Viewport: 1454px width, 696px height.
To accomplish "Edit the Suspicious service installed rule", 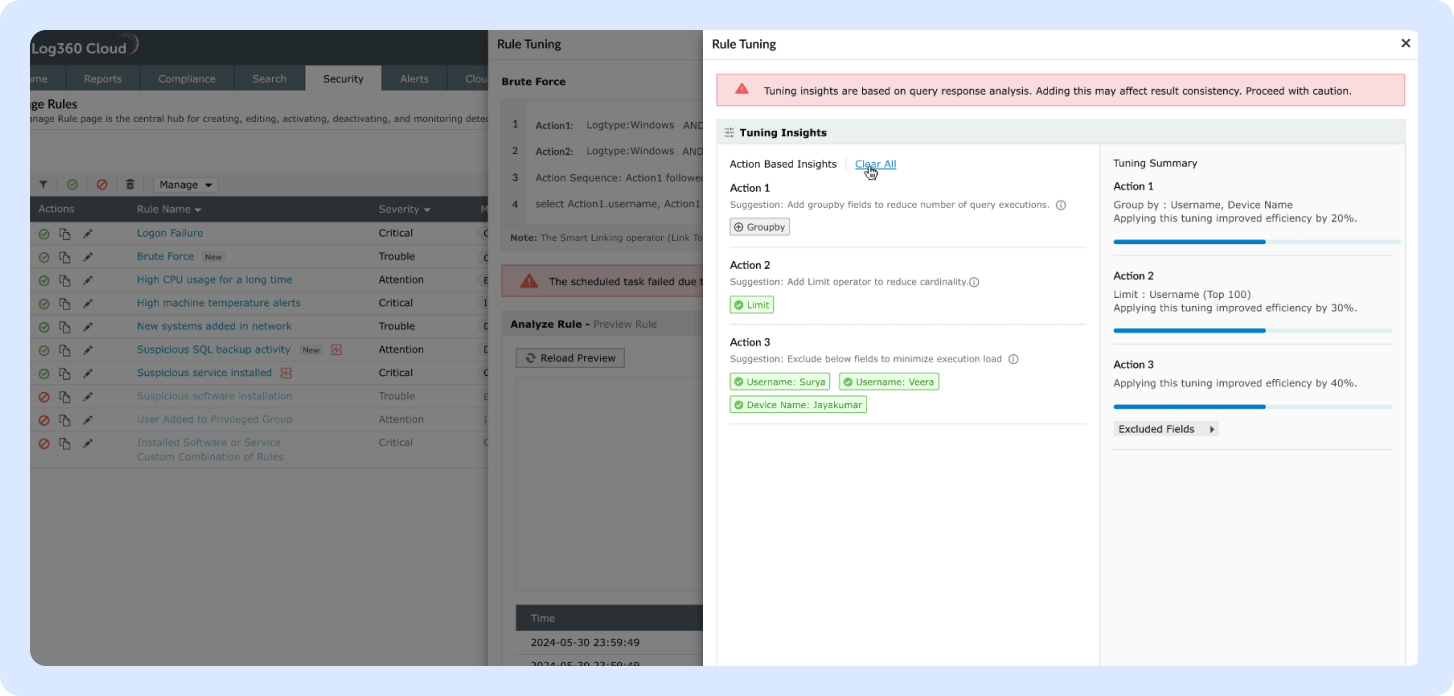I will [x=87, y=373].
